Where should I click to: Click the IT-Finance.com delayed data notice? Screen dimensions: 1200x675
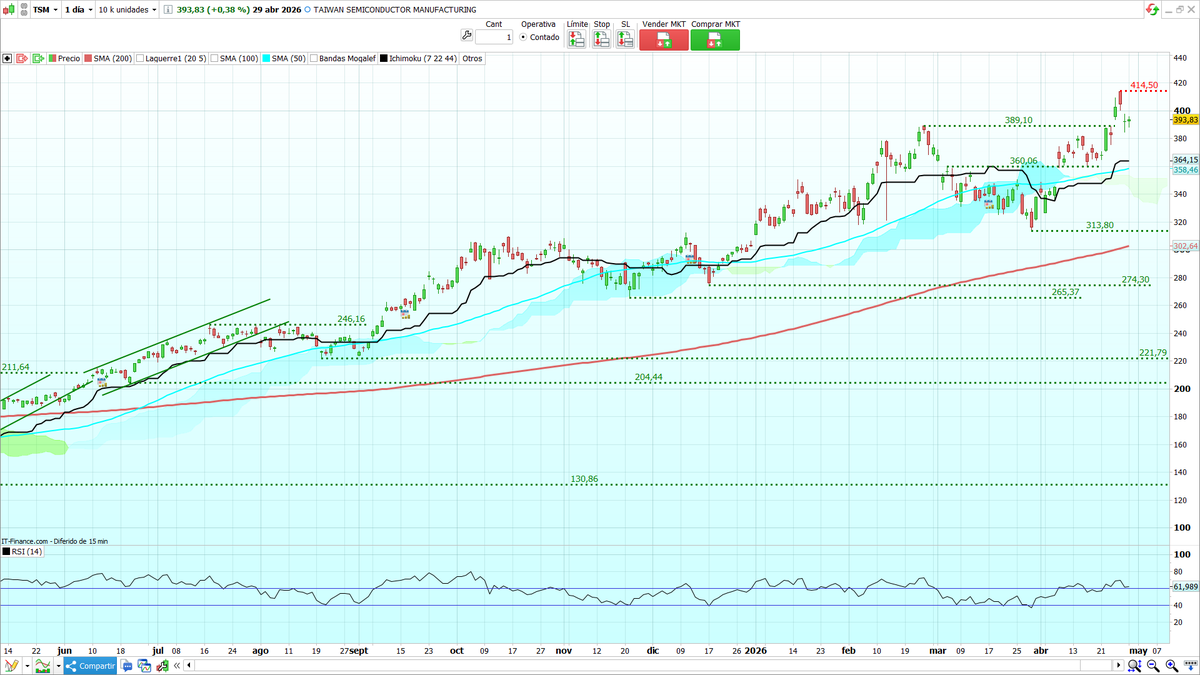click(54, 541)
